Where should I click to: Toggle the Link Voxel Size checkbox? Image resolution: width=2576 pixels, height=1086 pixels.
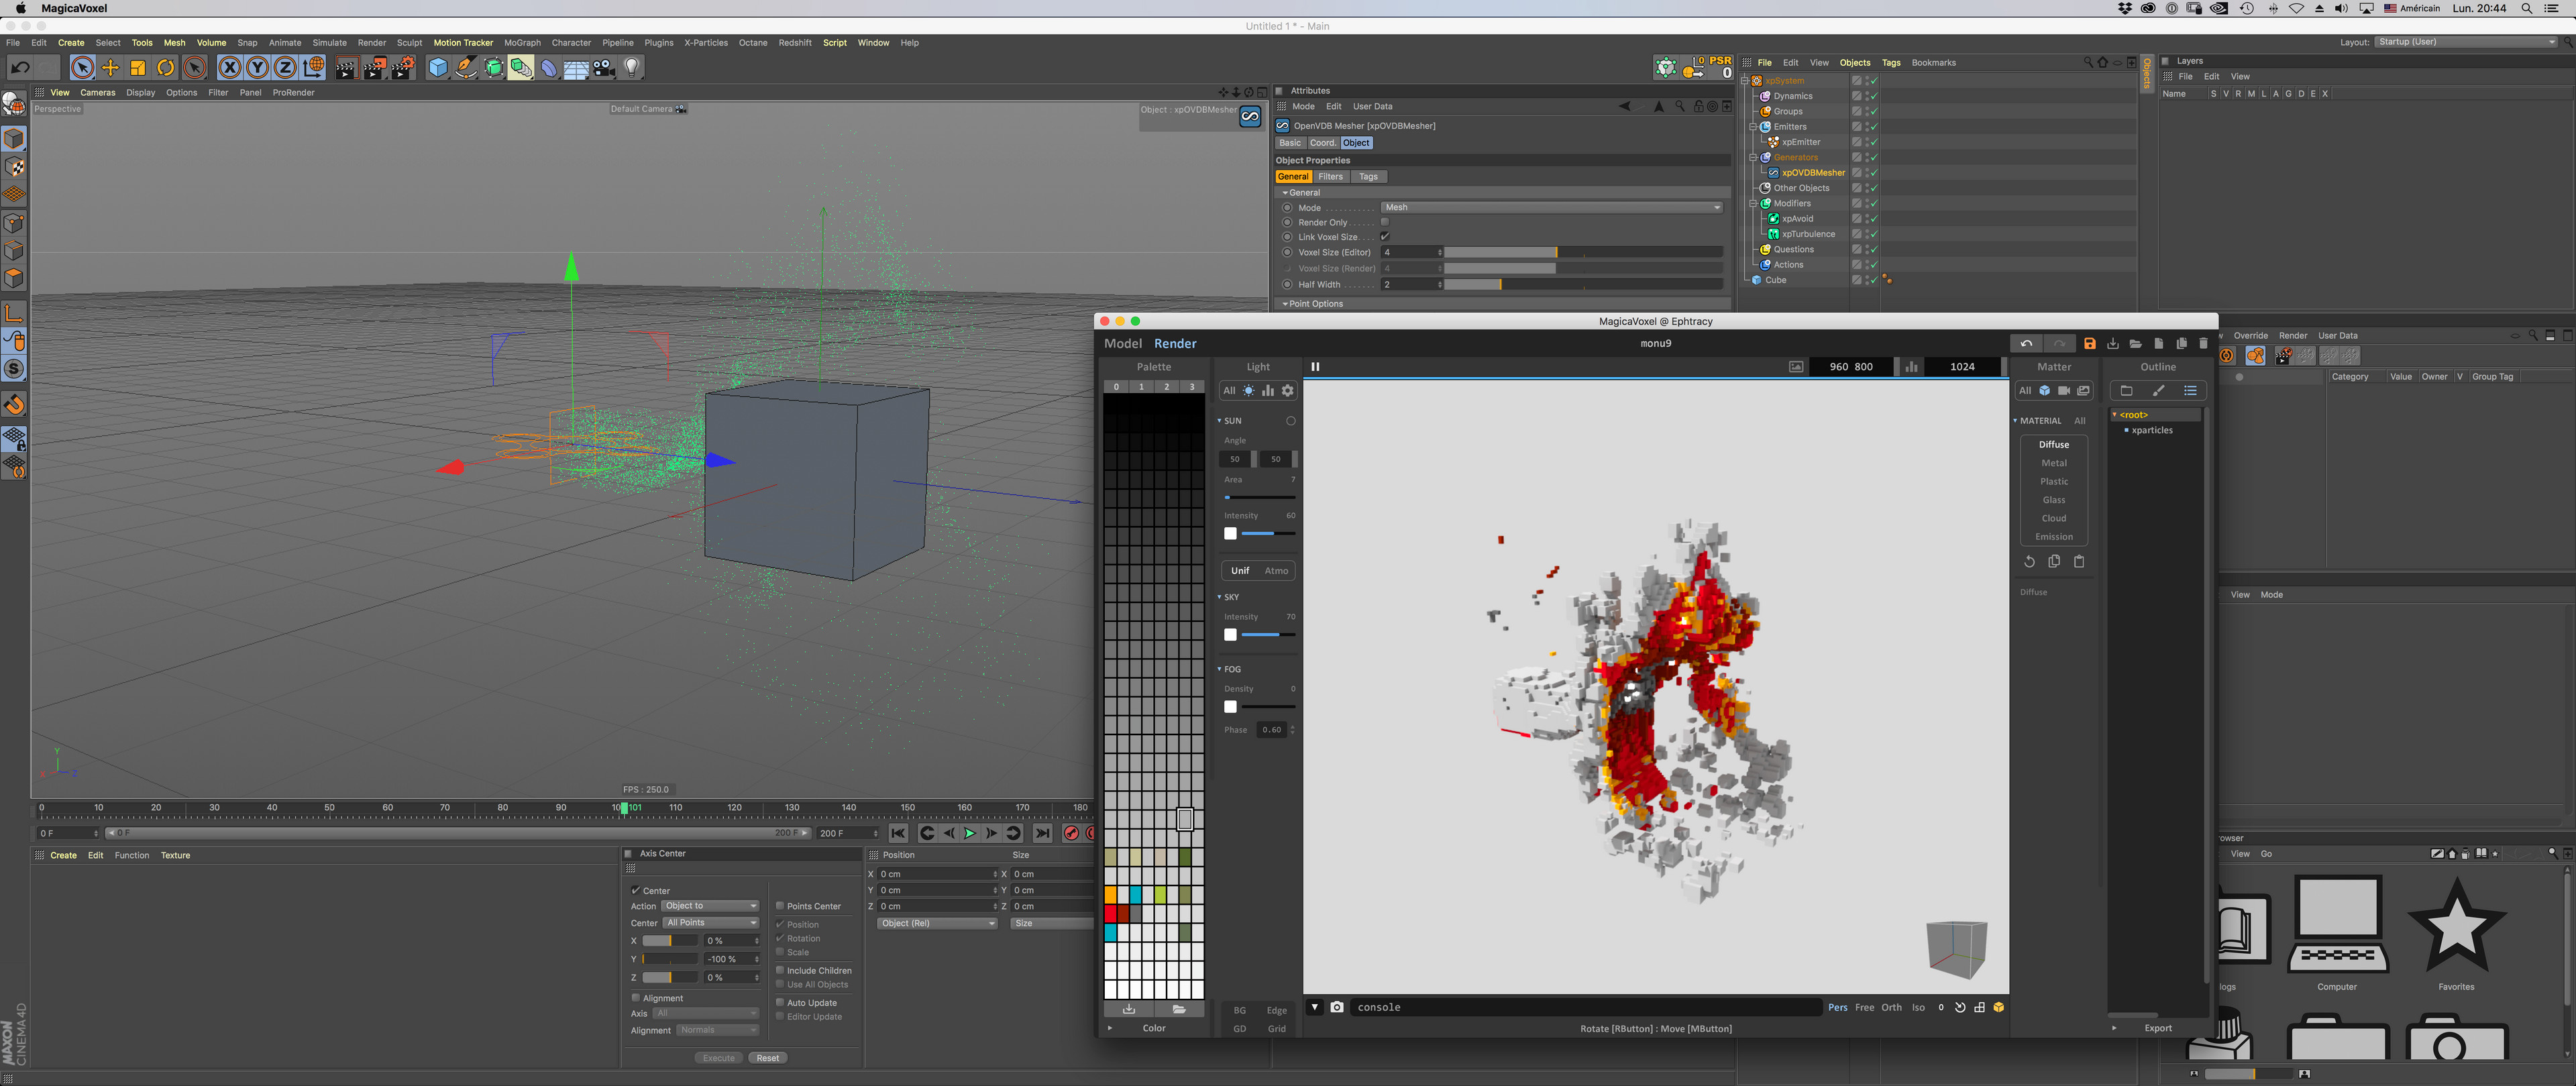coord(1385,237)
